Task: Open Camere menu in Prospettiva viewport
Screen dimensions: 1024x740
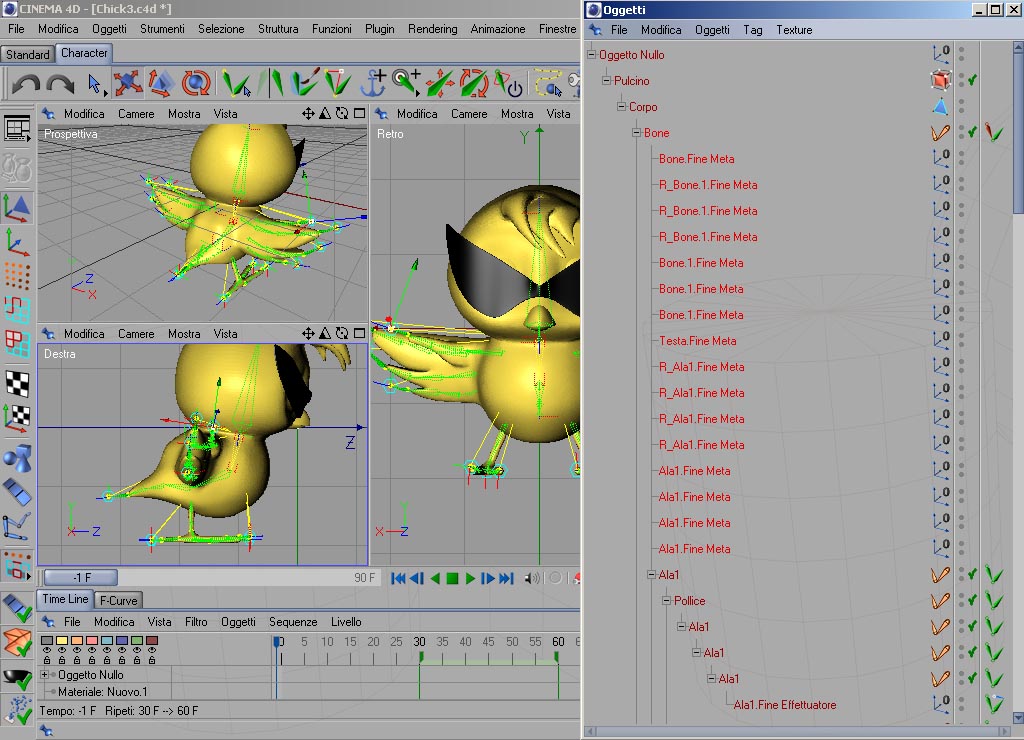Action: pyautogui.click(x=136, y=114)
